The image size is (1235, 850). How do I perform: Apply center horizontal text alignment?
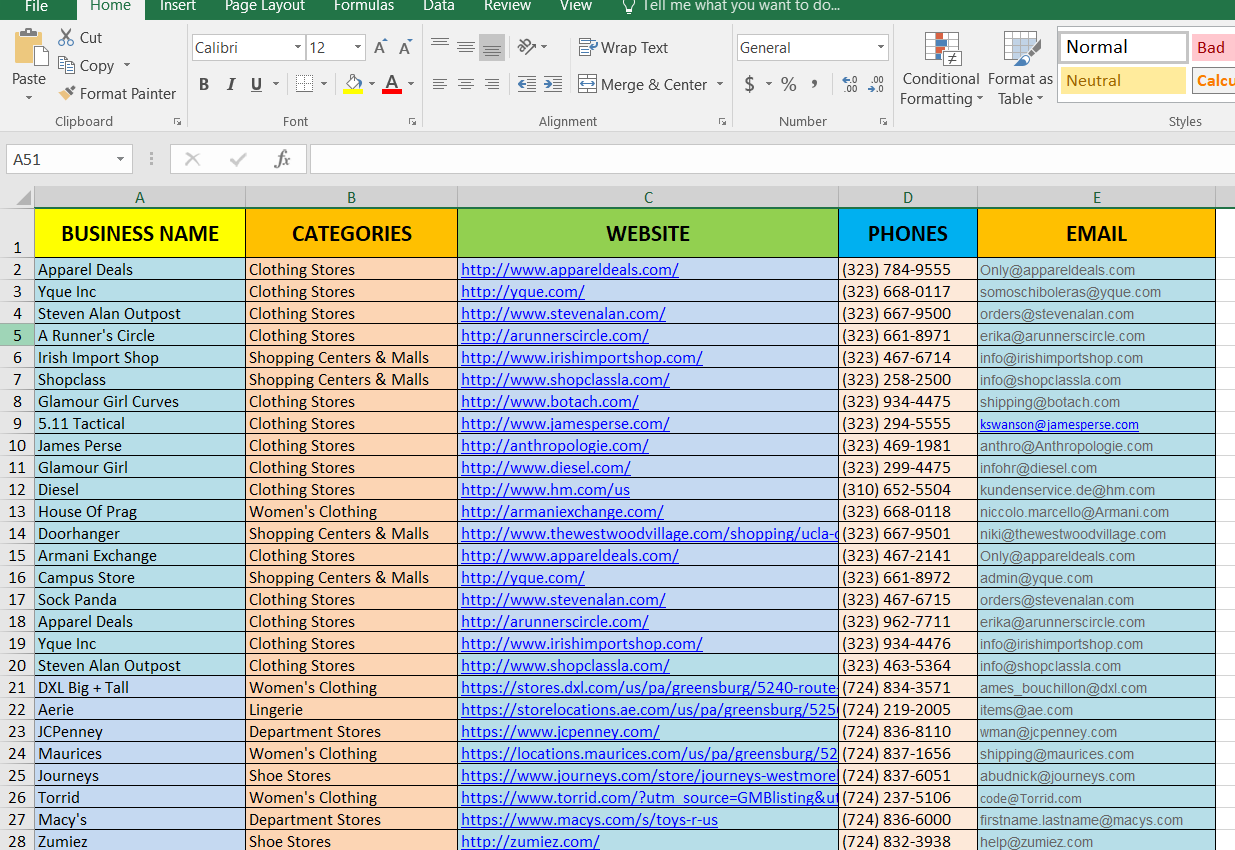click(466, 85)
